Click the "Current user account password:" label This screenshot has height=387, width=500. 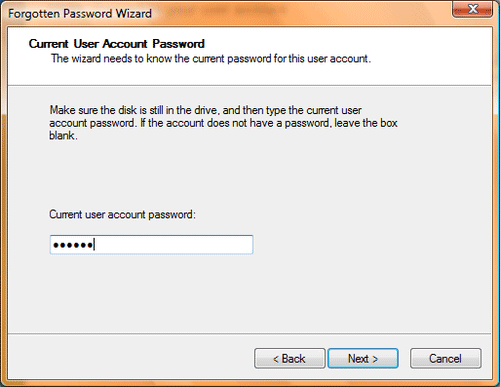coord(122,214)
